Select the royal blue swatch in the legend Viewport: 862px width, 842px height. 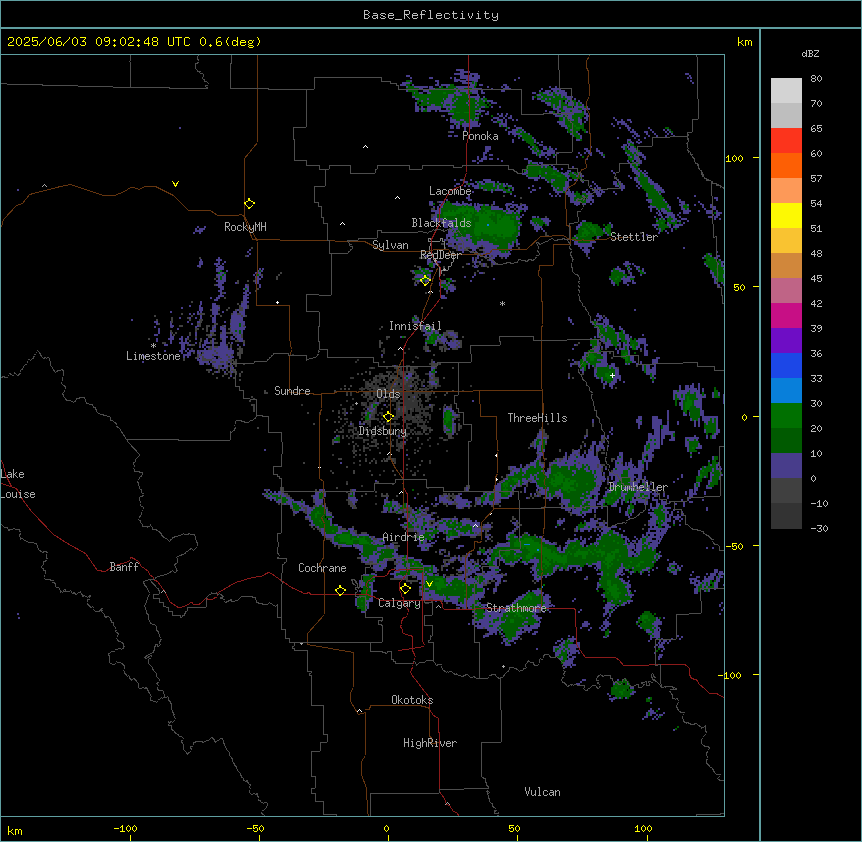click(786, 365)
